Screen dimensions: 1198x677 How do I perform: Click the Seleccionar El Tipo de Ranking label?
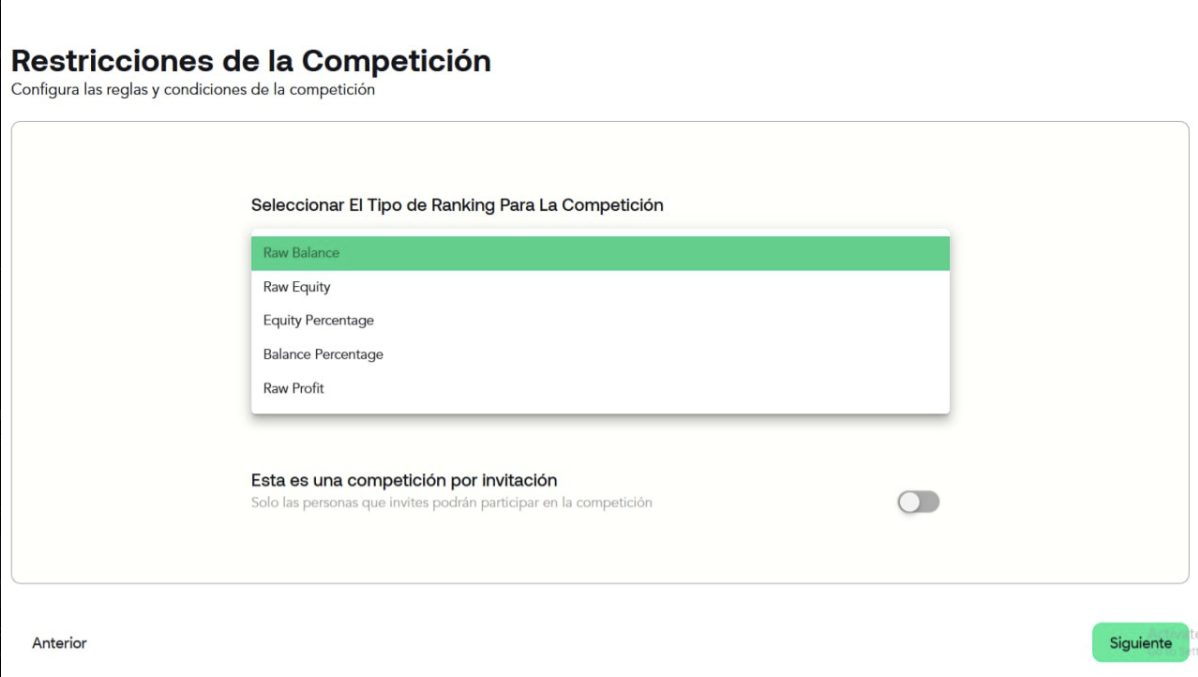click(x=457, y=205)
